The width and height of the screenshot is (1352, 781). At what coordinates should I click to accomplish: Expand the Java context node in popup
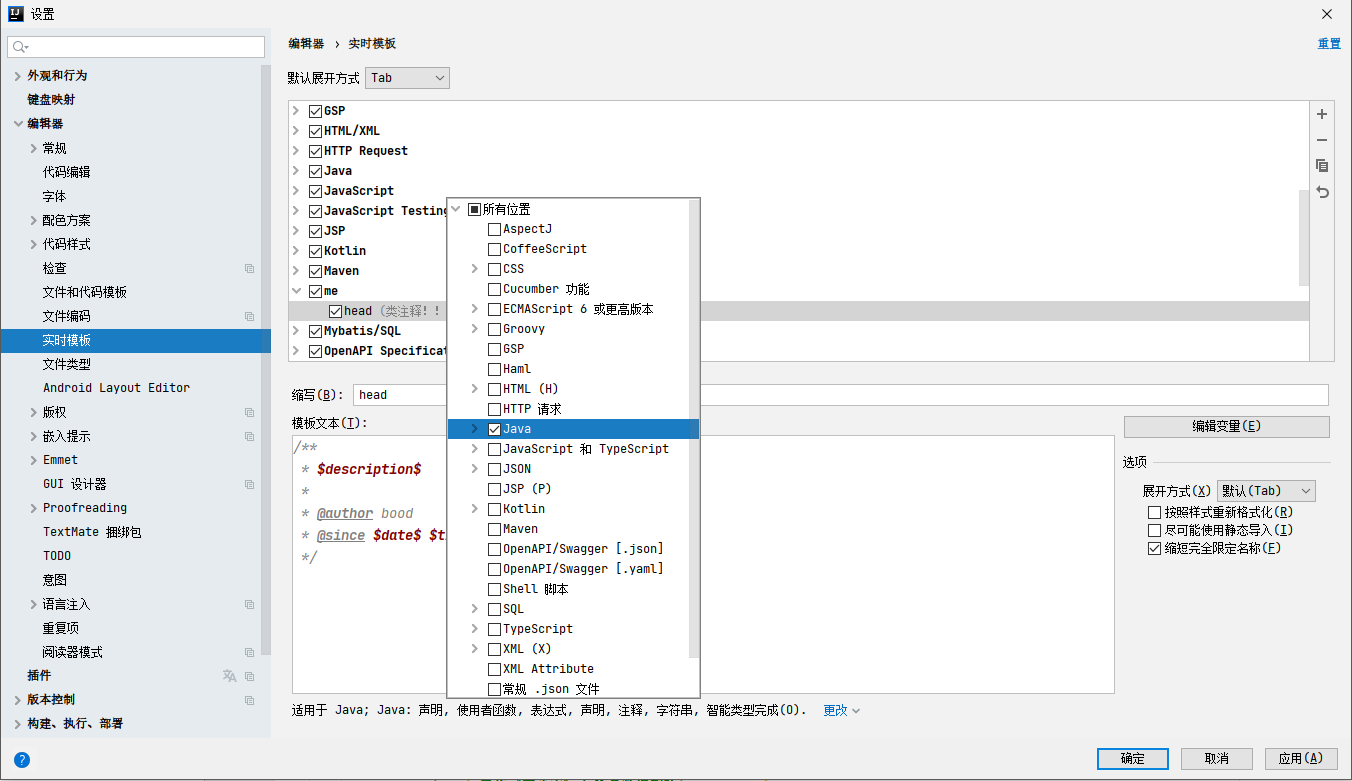(474, 429)
